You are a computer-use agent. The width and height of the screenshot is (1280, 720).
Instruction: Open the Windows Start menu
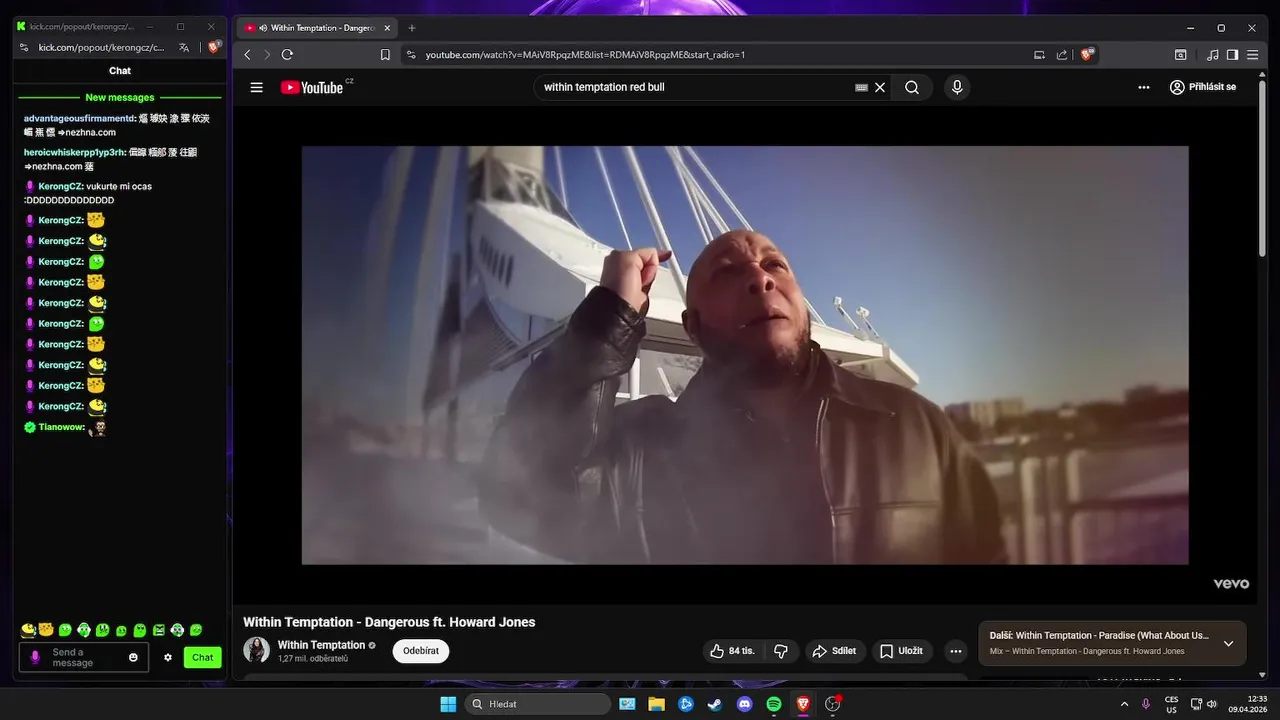pyautogui.click(x=447, y=704)
